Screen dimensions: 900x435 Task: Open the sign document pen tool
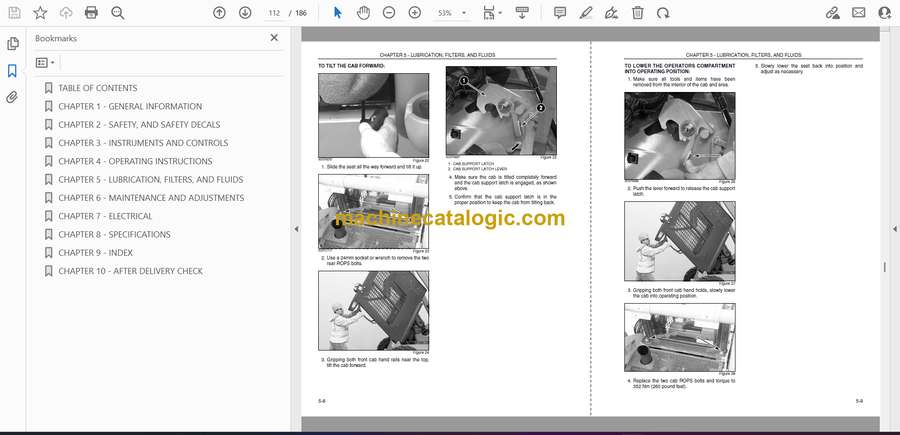click(x=612, y=13)
